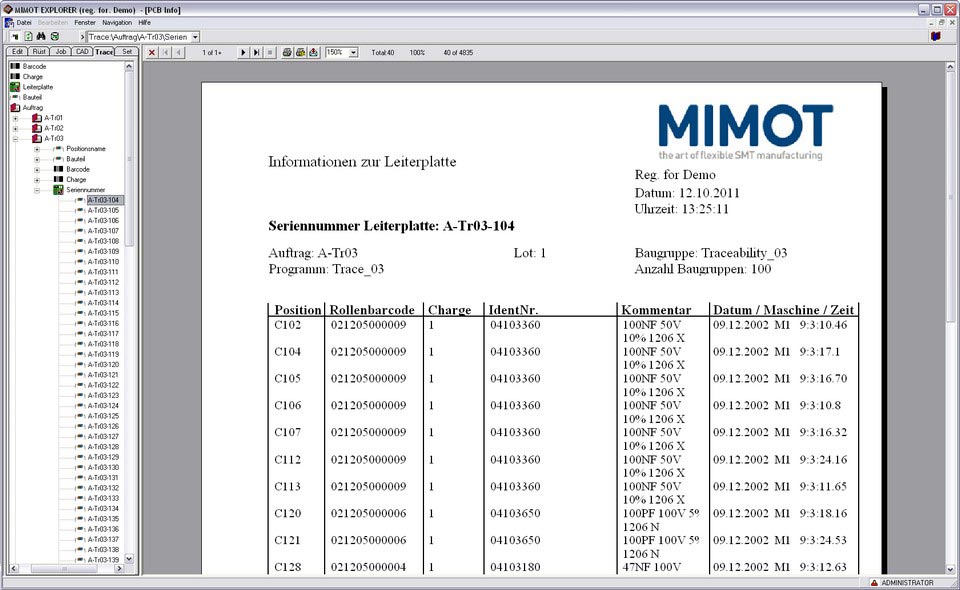Open the 150% zoom level dropdown
The image size is (960, 590).
click(353, 53)
